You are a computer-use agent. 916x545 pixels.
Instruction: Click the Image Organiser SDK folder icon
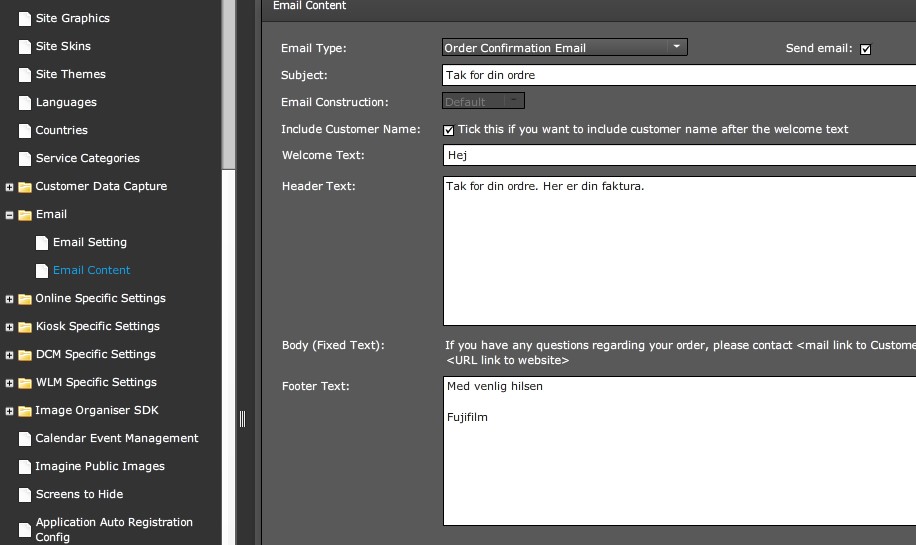click(25, 411)
